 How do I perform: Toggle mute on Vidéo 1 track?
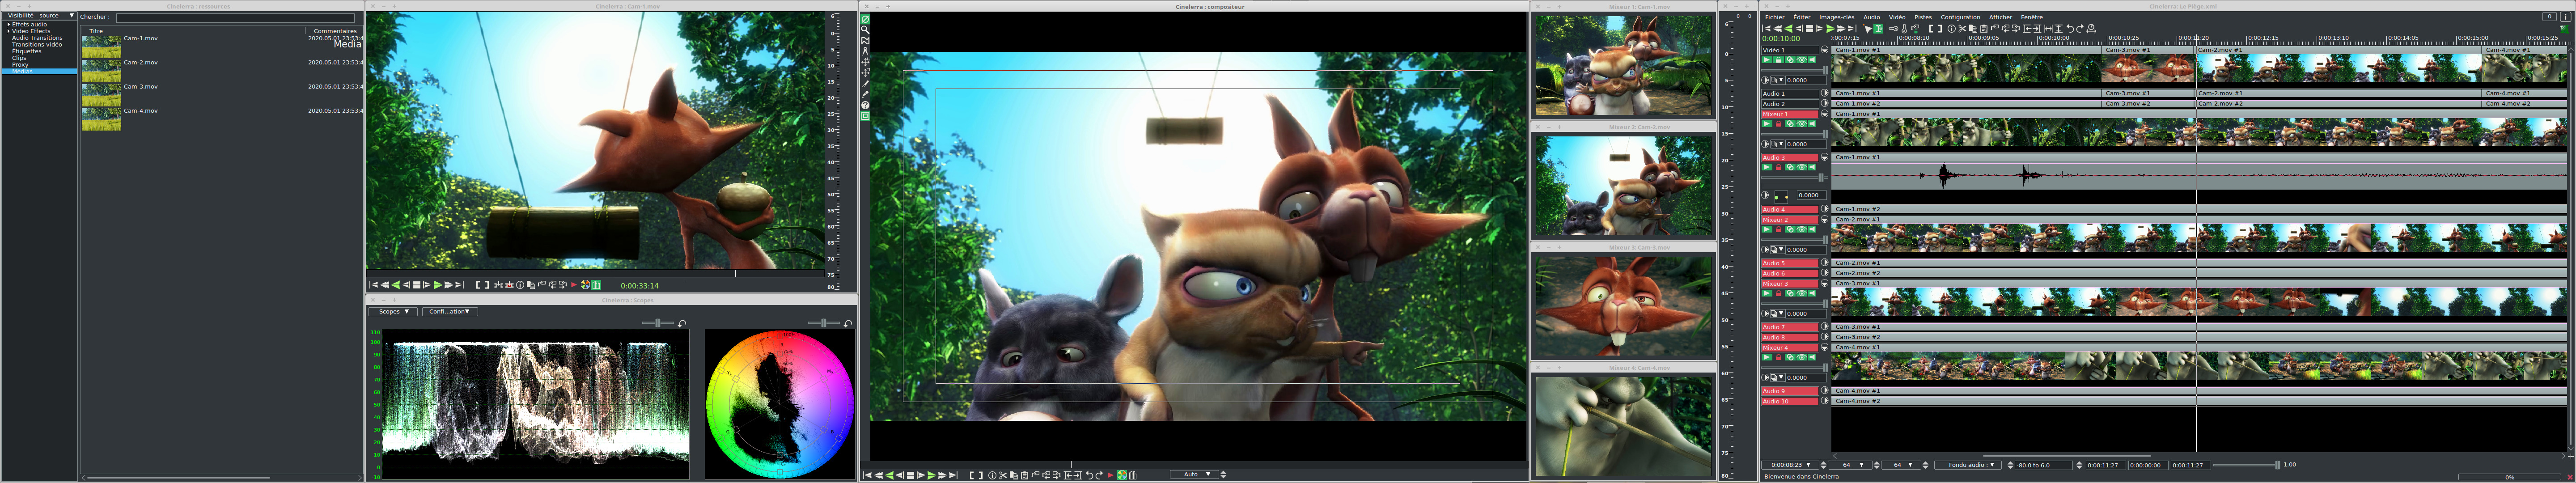coord(1812,60)
